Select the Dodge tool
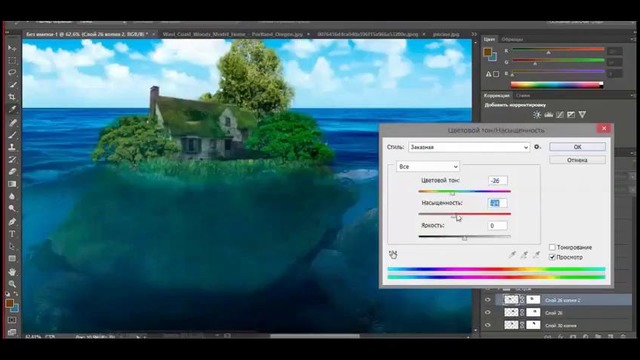This screenshot has height=360, width=640. coord(12,209)
